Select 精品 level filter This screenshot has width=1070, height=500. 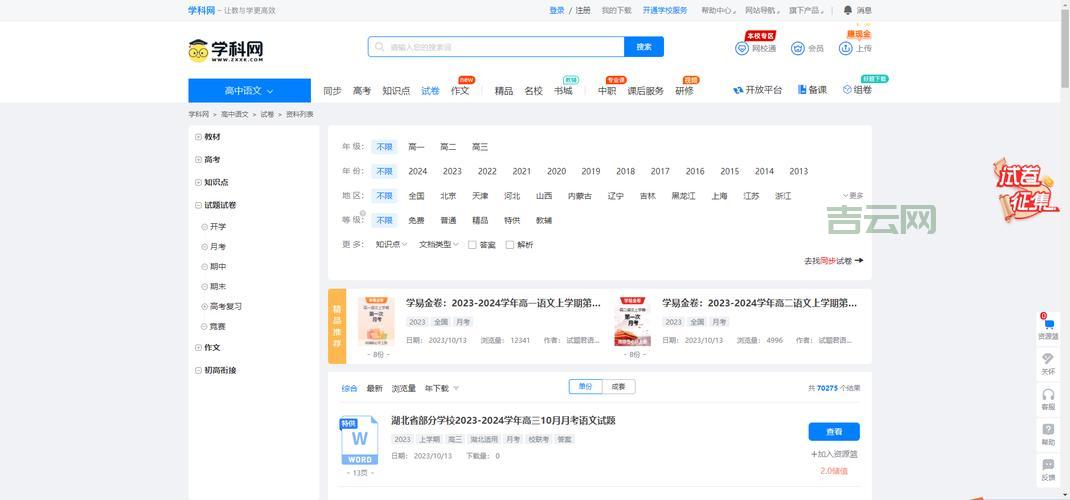point(480,220)
